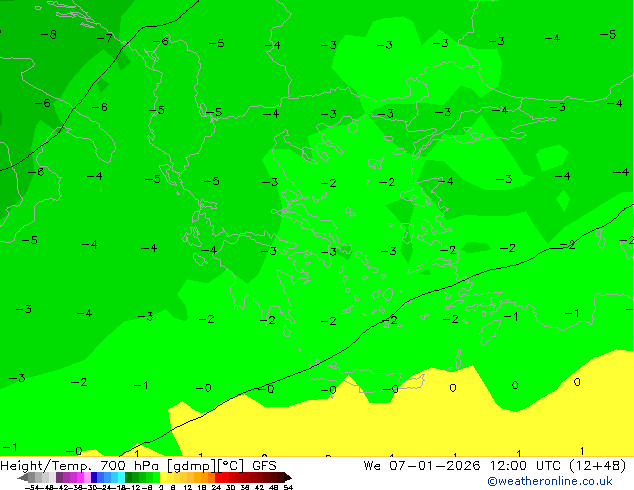Select the bright red swatch in the color scale
This screenshot has width=634, height=490.
point(218,477)
